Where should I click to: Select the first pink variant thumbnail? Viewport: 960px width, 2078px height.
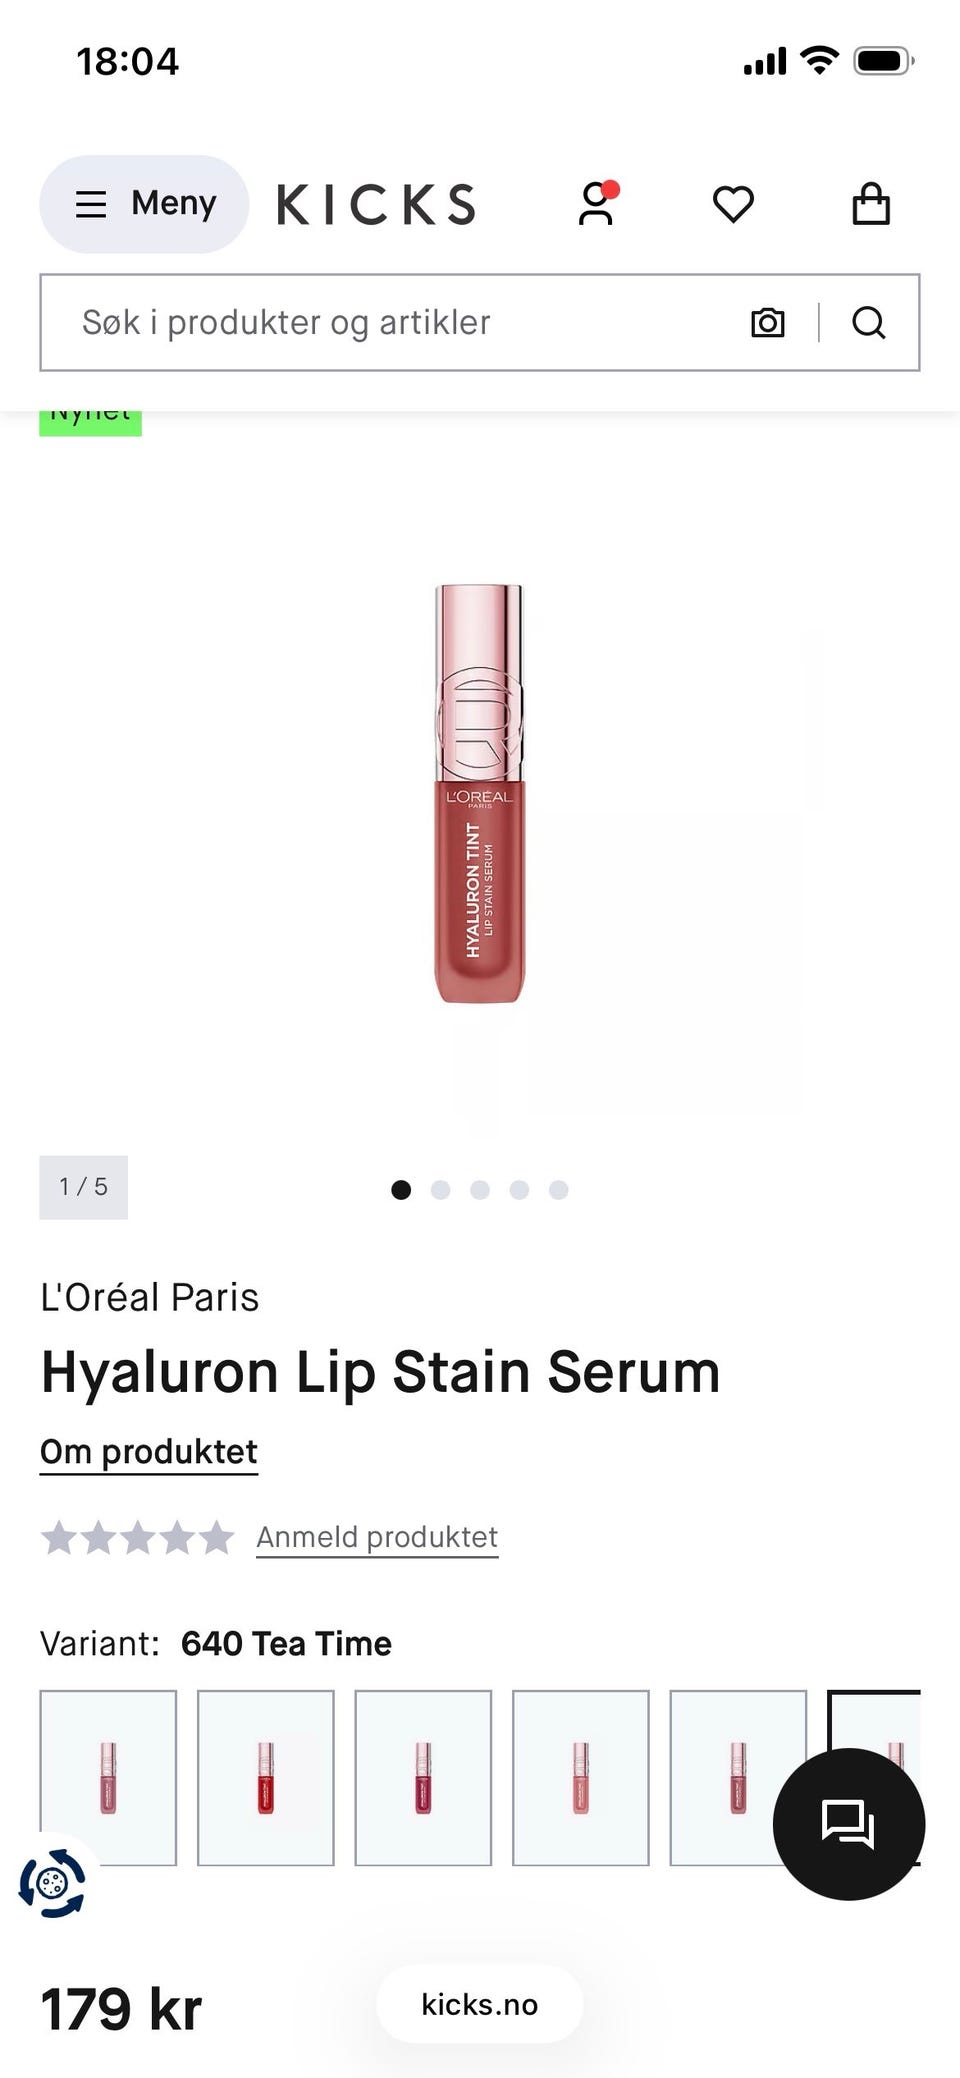click(x=108, y=1777)
